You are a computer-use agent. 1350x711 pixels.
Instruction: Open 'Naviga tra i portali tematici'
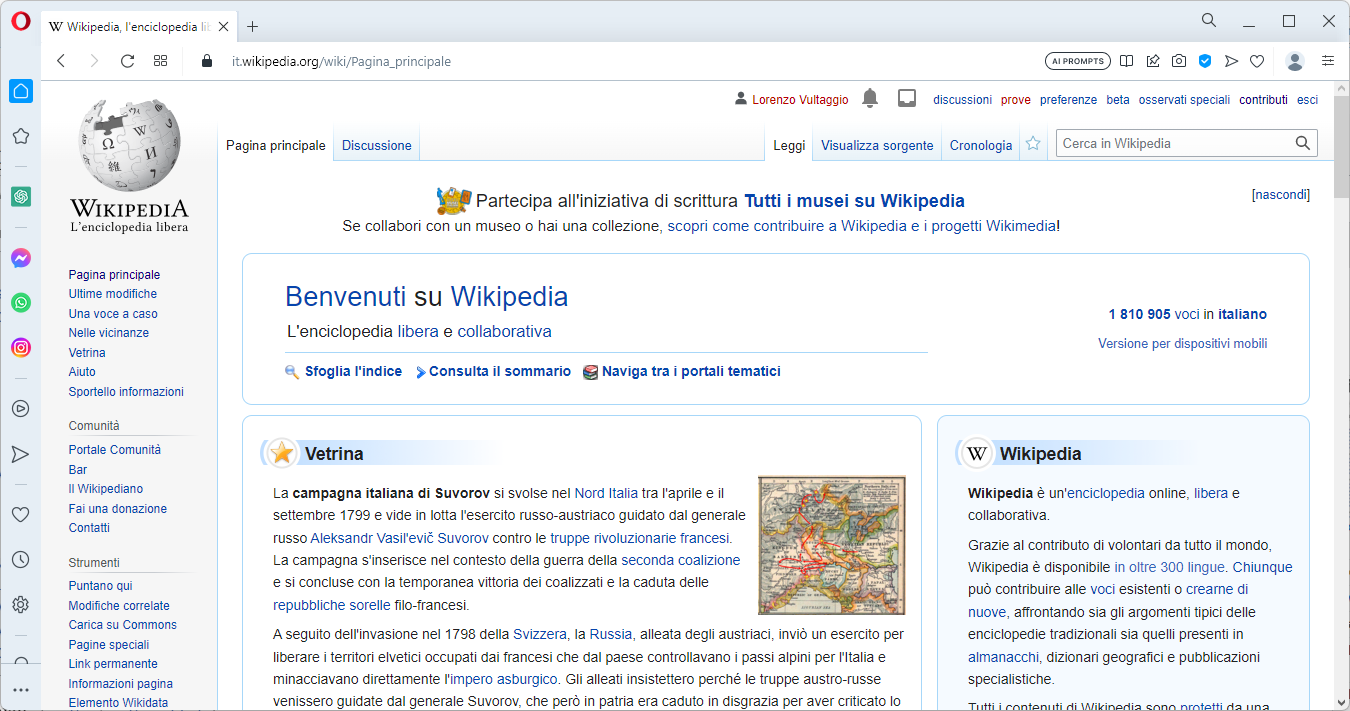coord(691,371)
